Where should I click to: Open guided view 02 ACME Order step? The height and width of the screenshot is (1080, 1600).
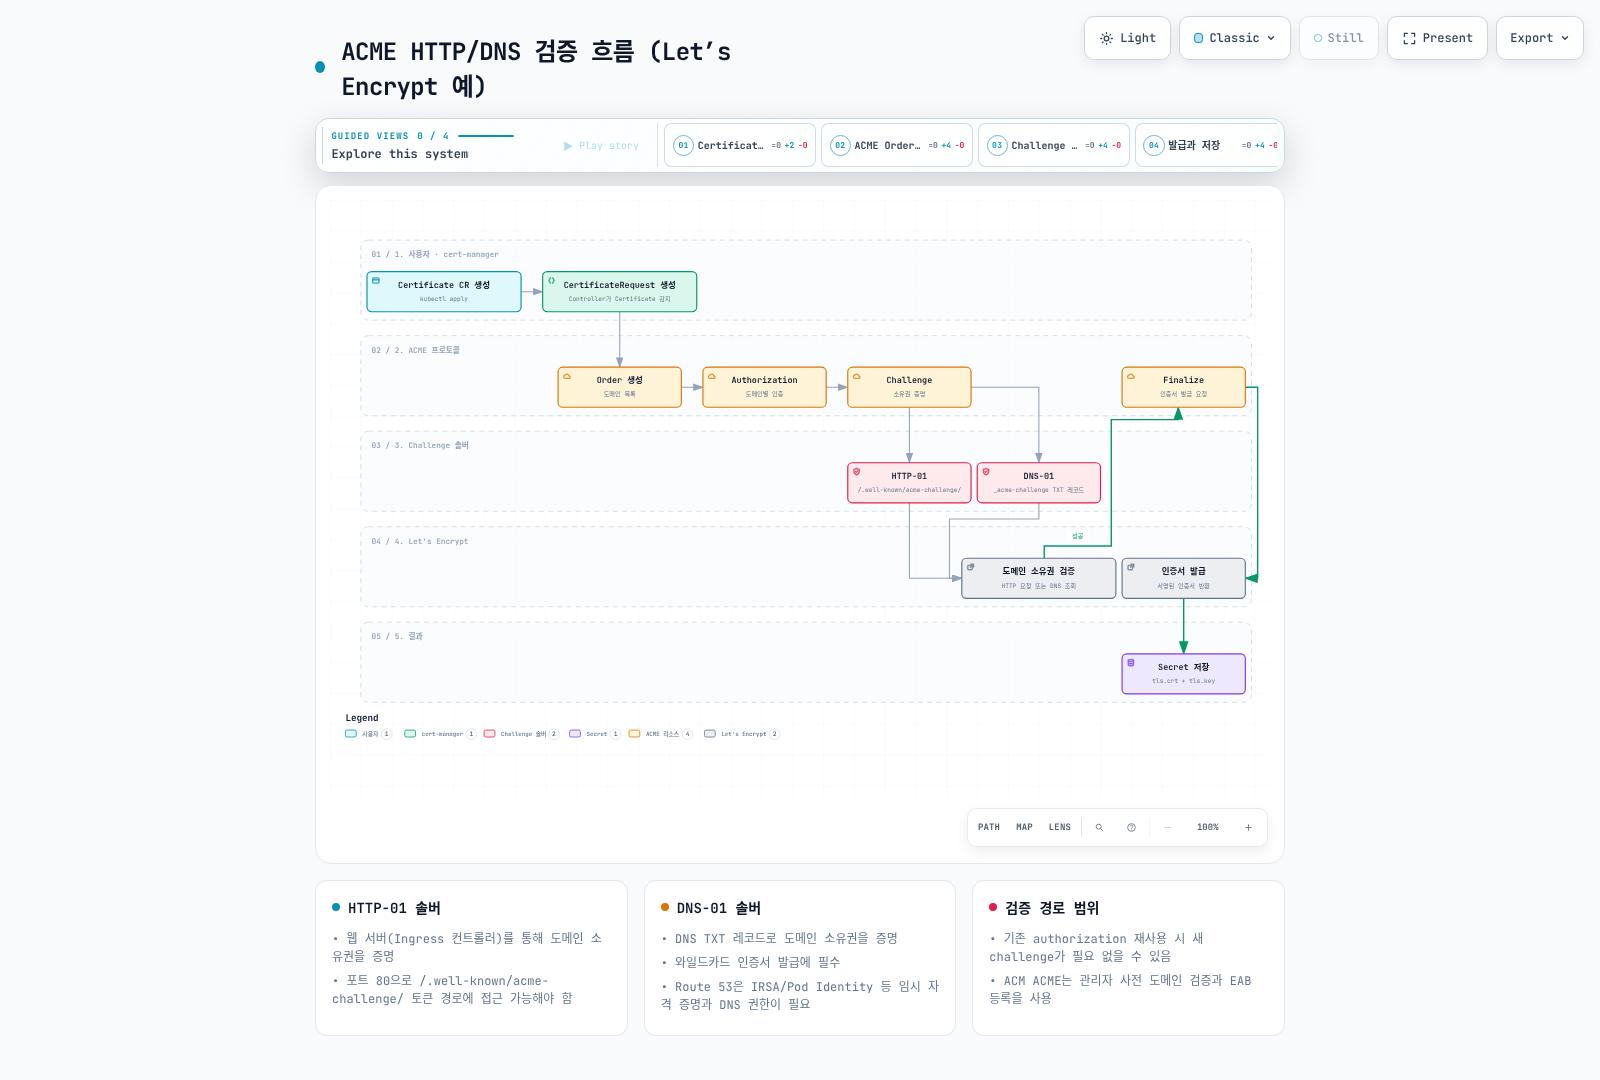pyautogui.click(x=897, y=145)
